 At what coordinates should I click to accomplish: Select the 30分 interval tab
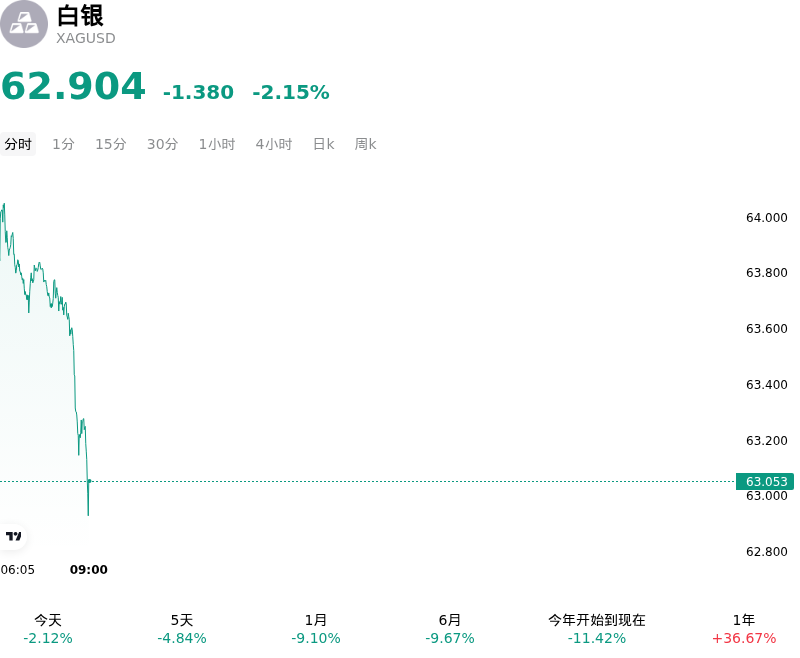point(162,144)
